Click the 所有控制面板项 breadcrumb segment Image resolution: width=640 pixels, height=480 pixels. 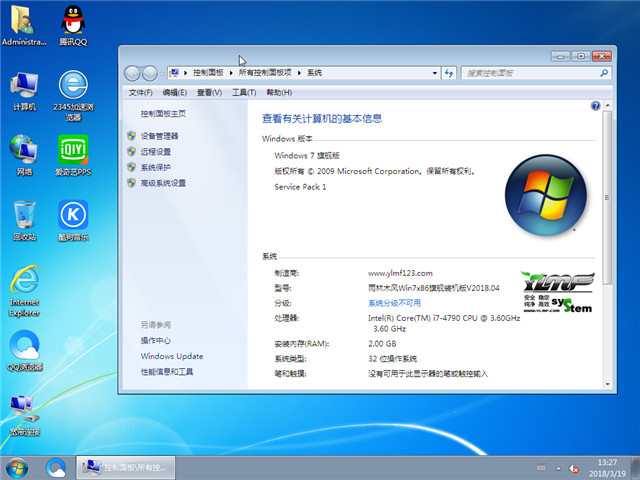tap(265, 73)
